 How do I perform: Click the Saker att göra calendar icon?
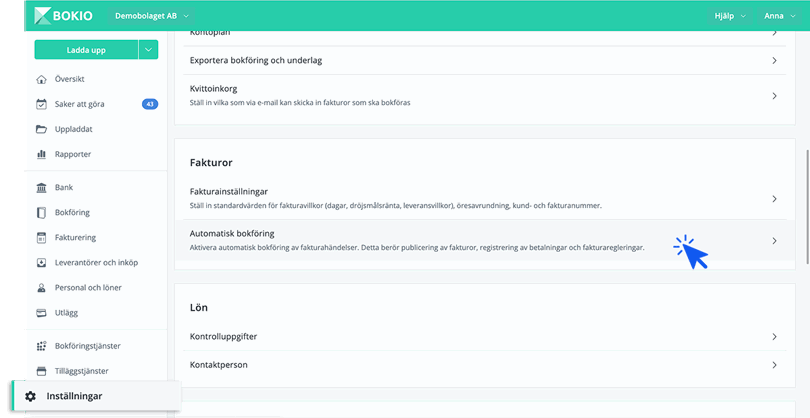pos(41,104)
